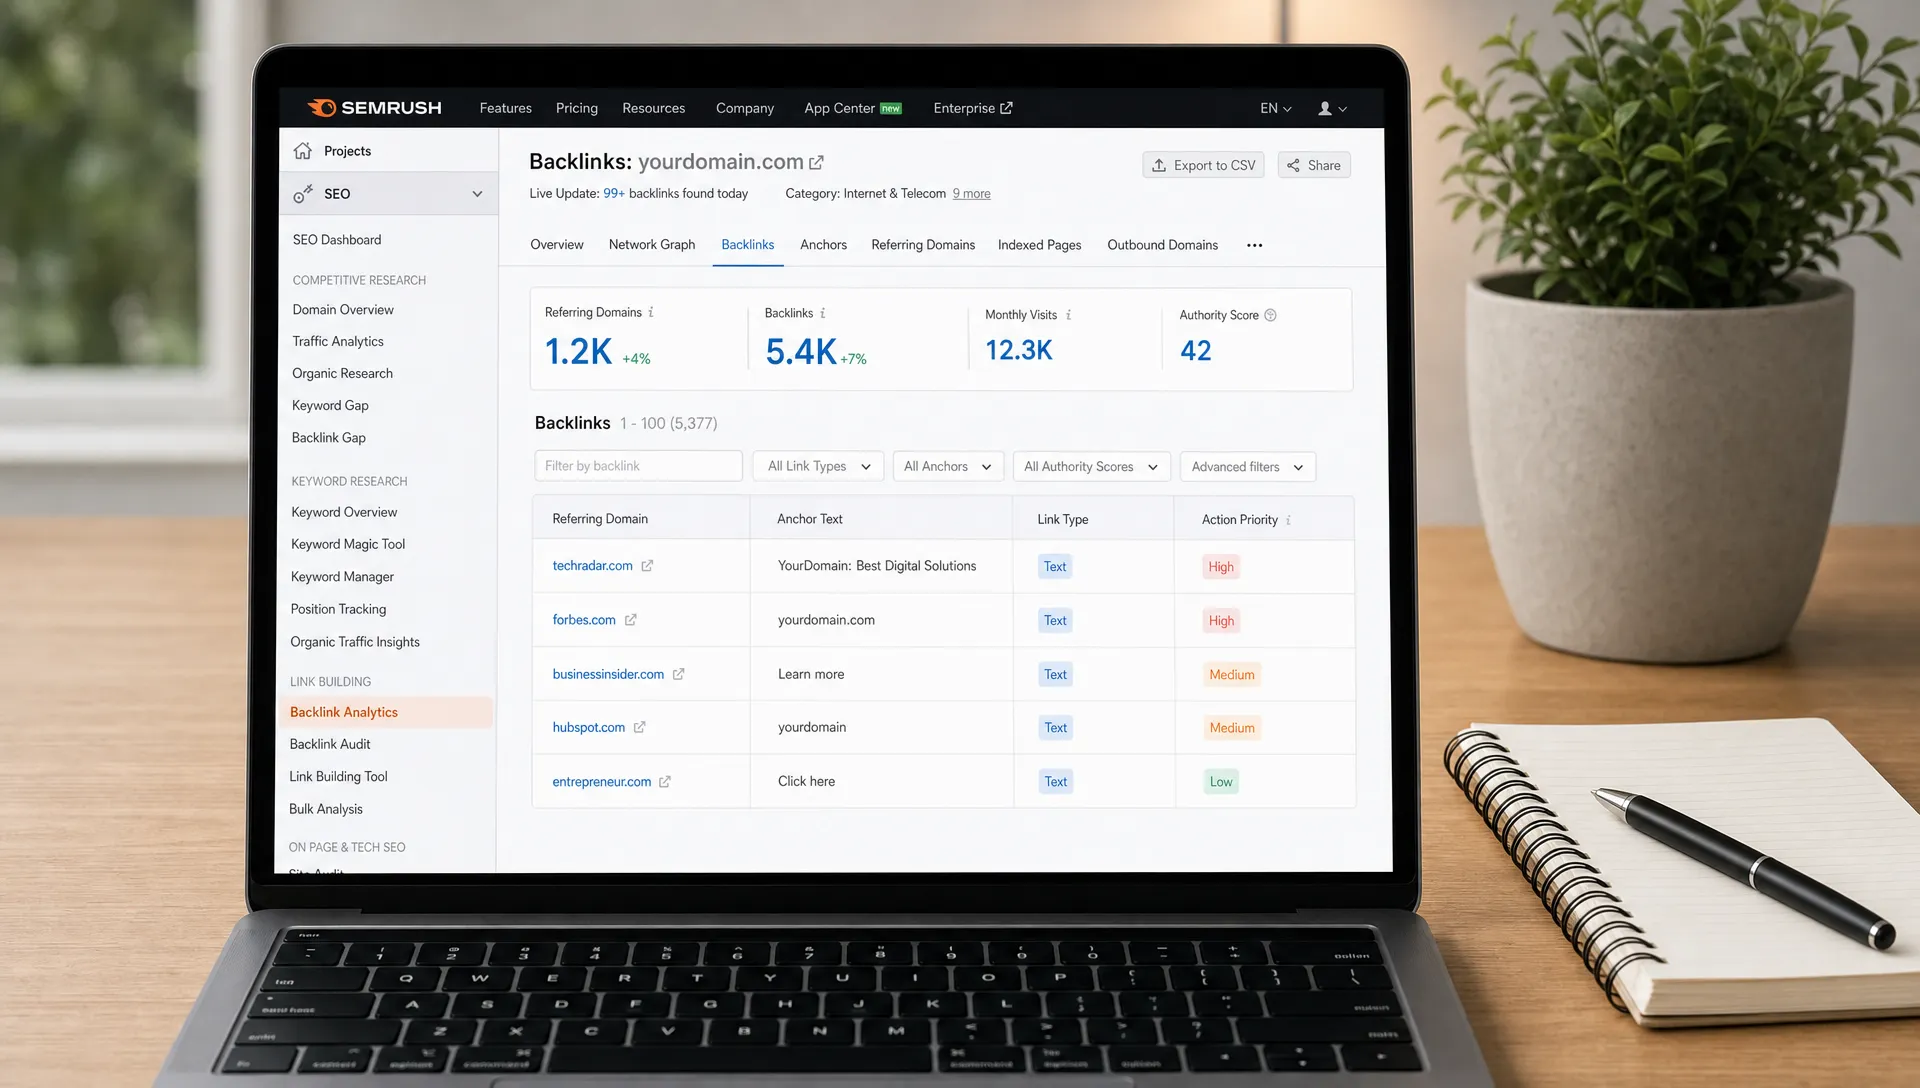Show Monthly Visits info icon
1920x1088 pixels.
[1068, 315]
